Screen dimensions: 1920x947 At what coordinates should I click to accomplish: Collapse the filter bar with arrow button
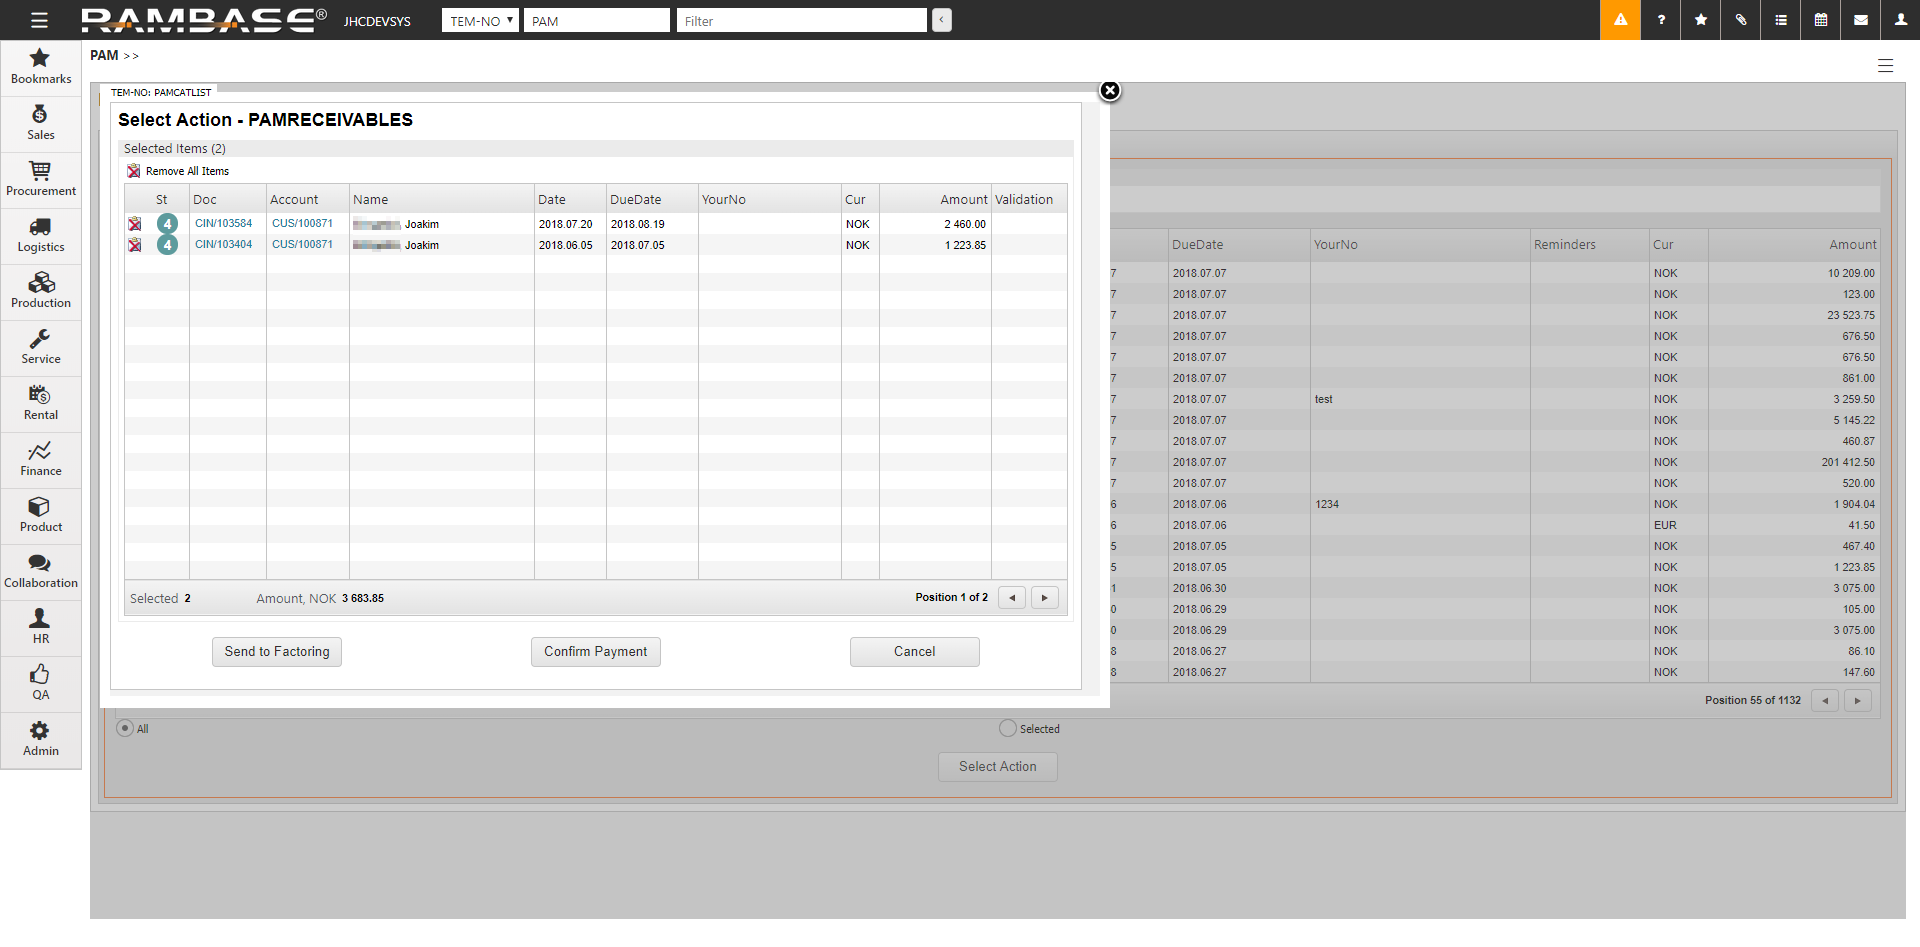941,20
